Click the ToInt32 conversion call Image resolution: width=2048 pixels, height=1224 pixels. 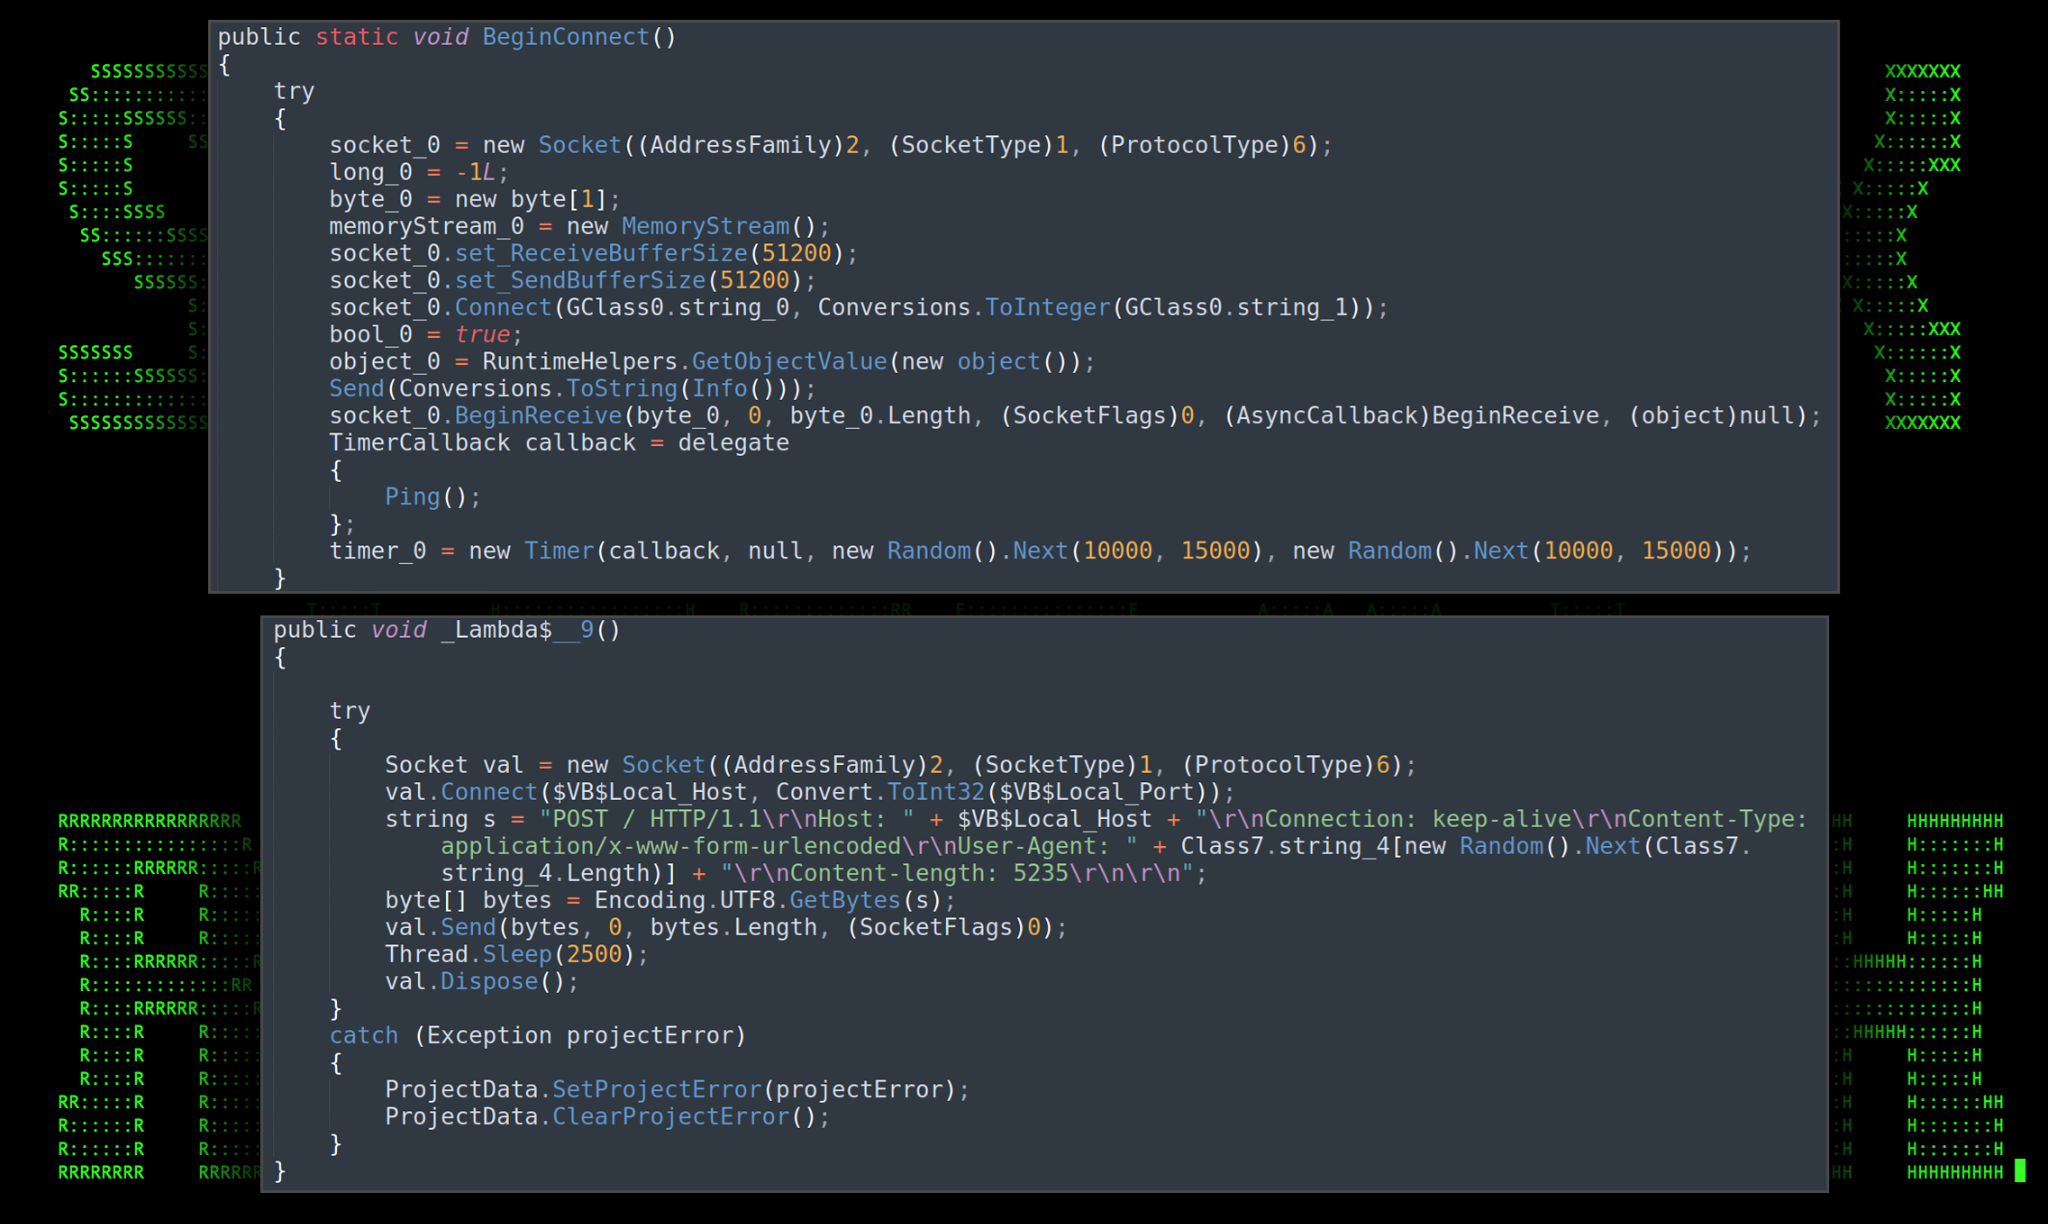(935, 793)
